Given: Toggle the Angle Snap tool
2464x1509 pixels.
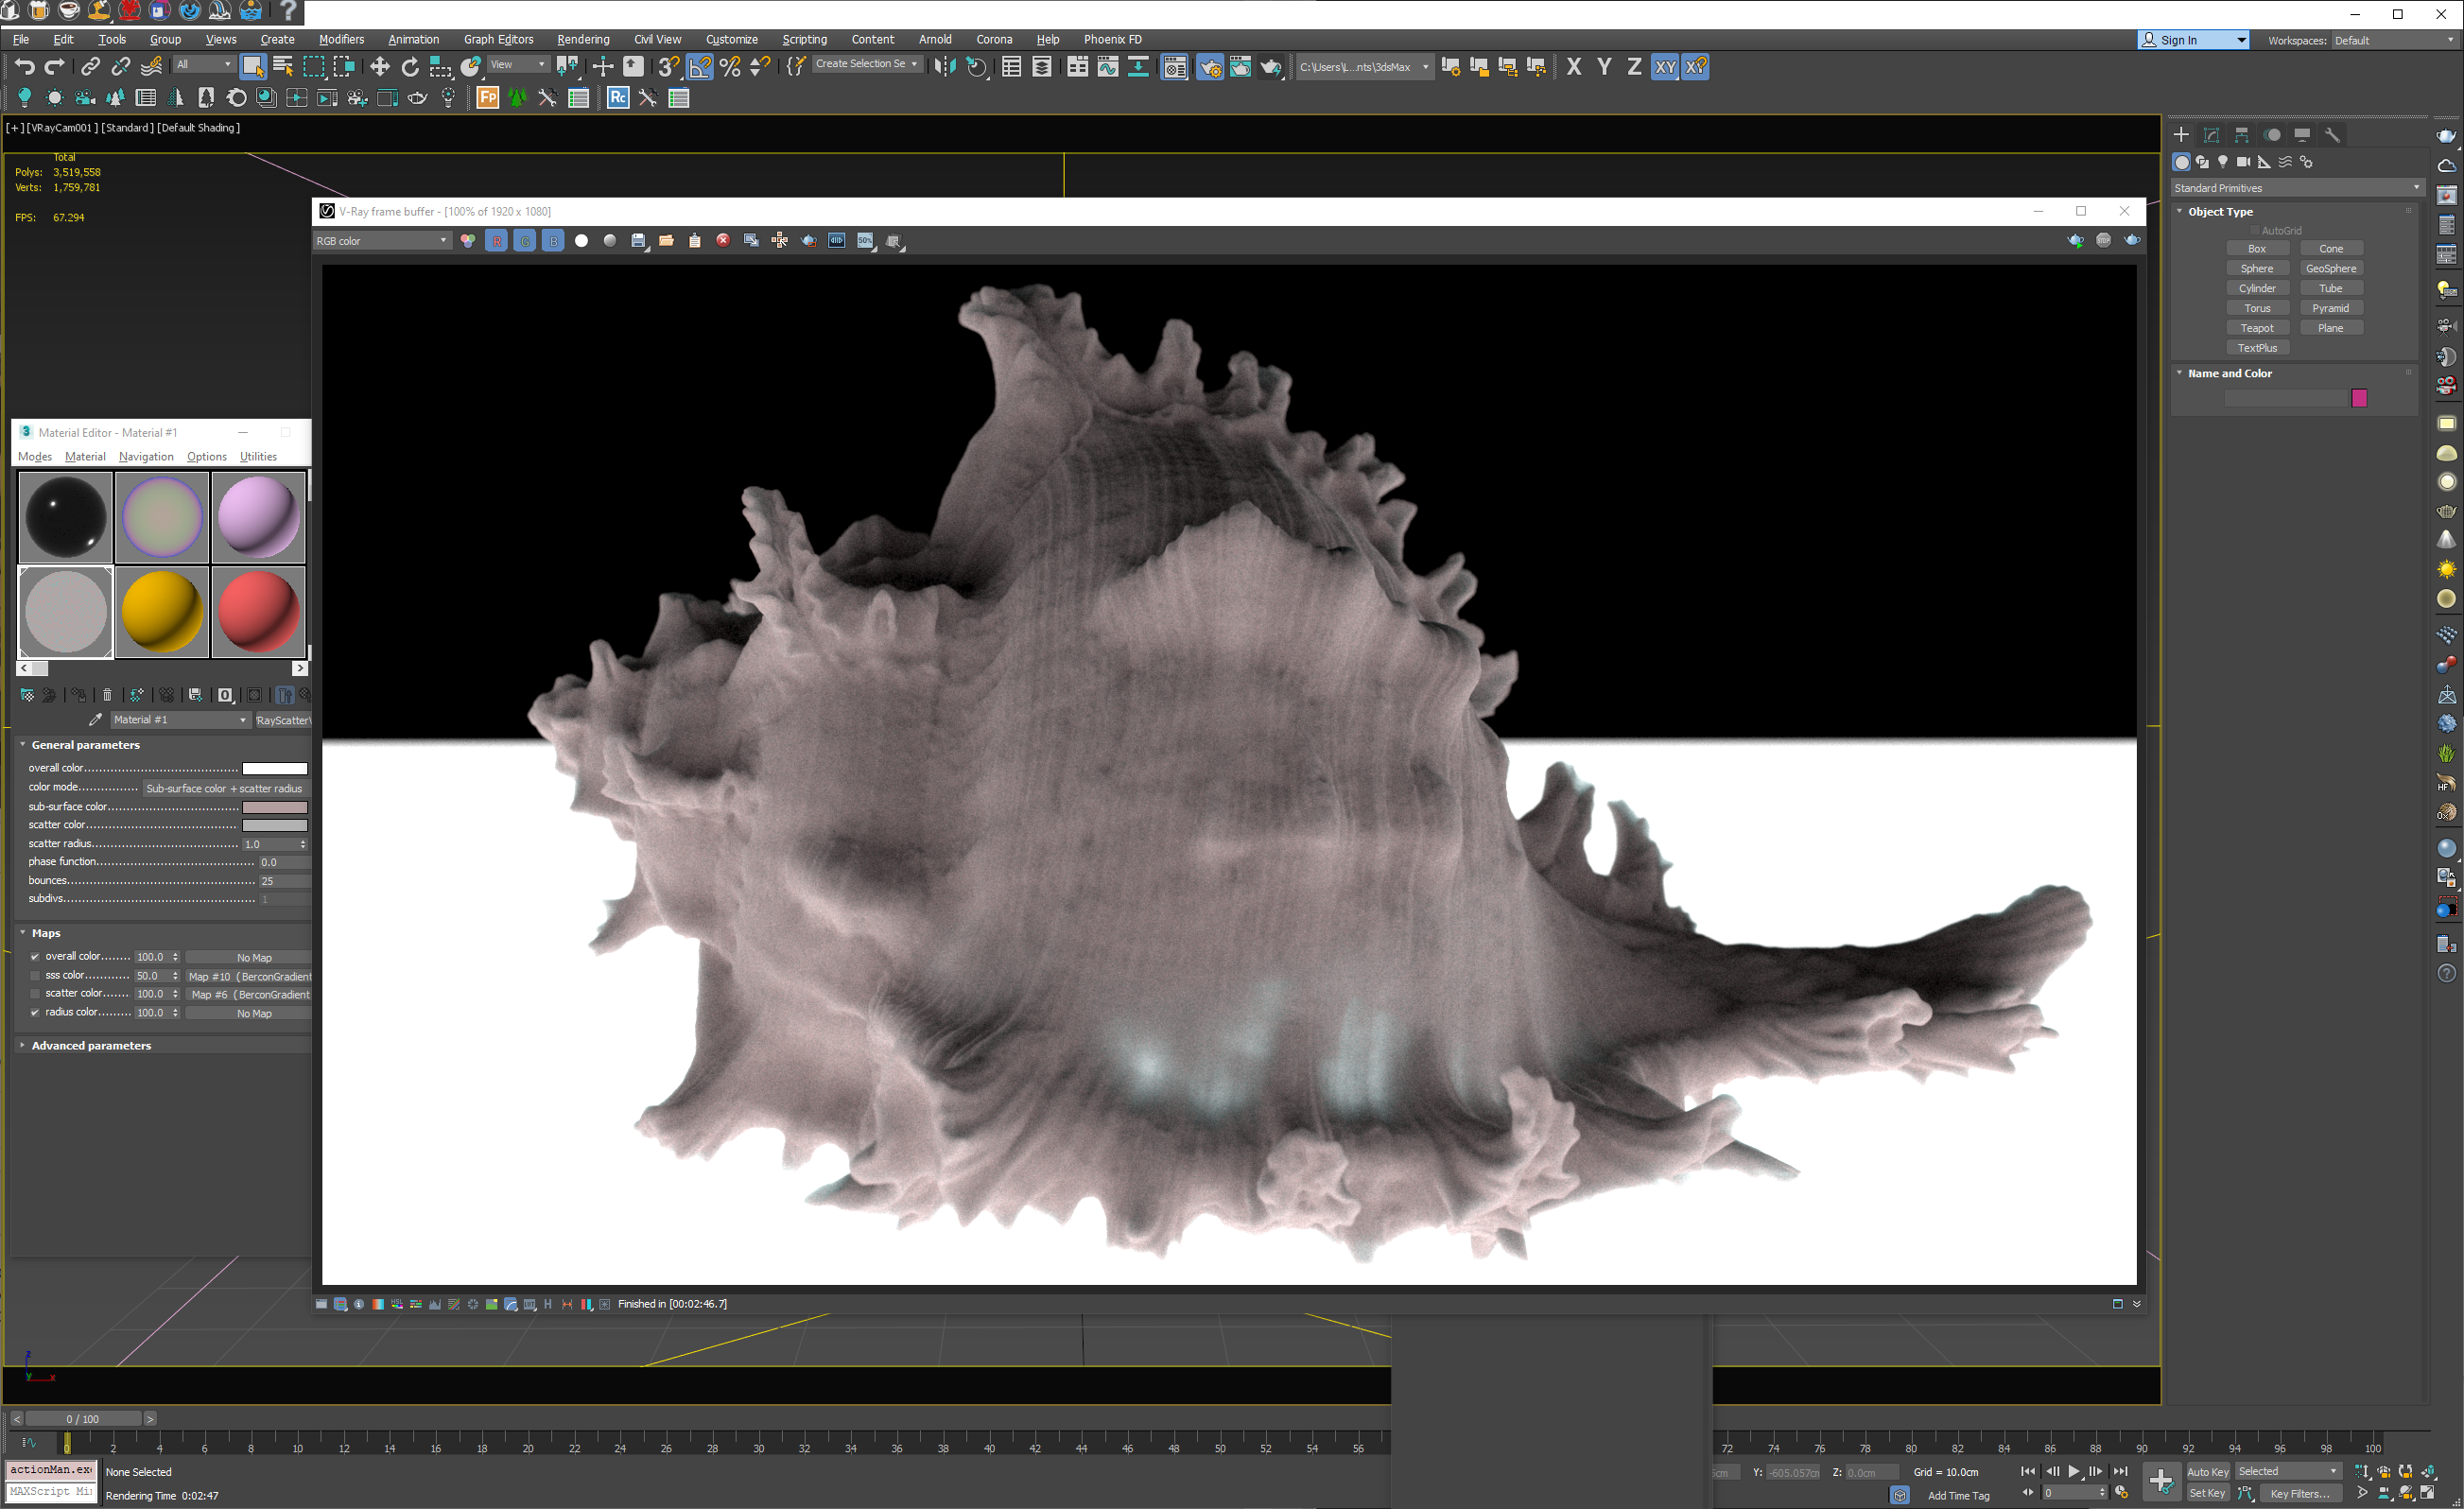Looking at the screenshot, I should 700,67.
